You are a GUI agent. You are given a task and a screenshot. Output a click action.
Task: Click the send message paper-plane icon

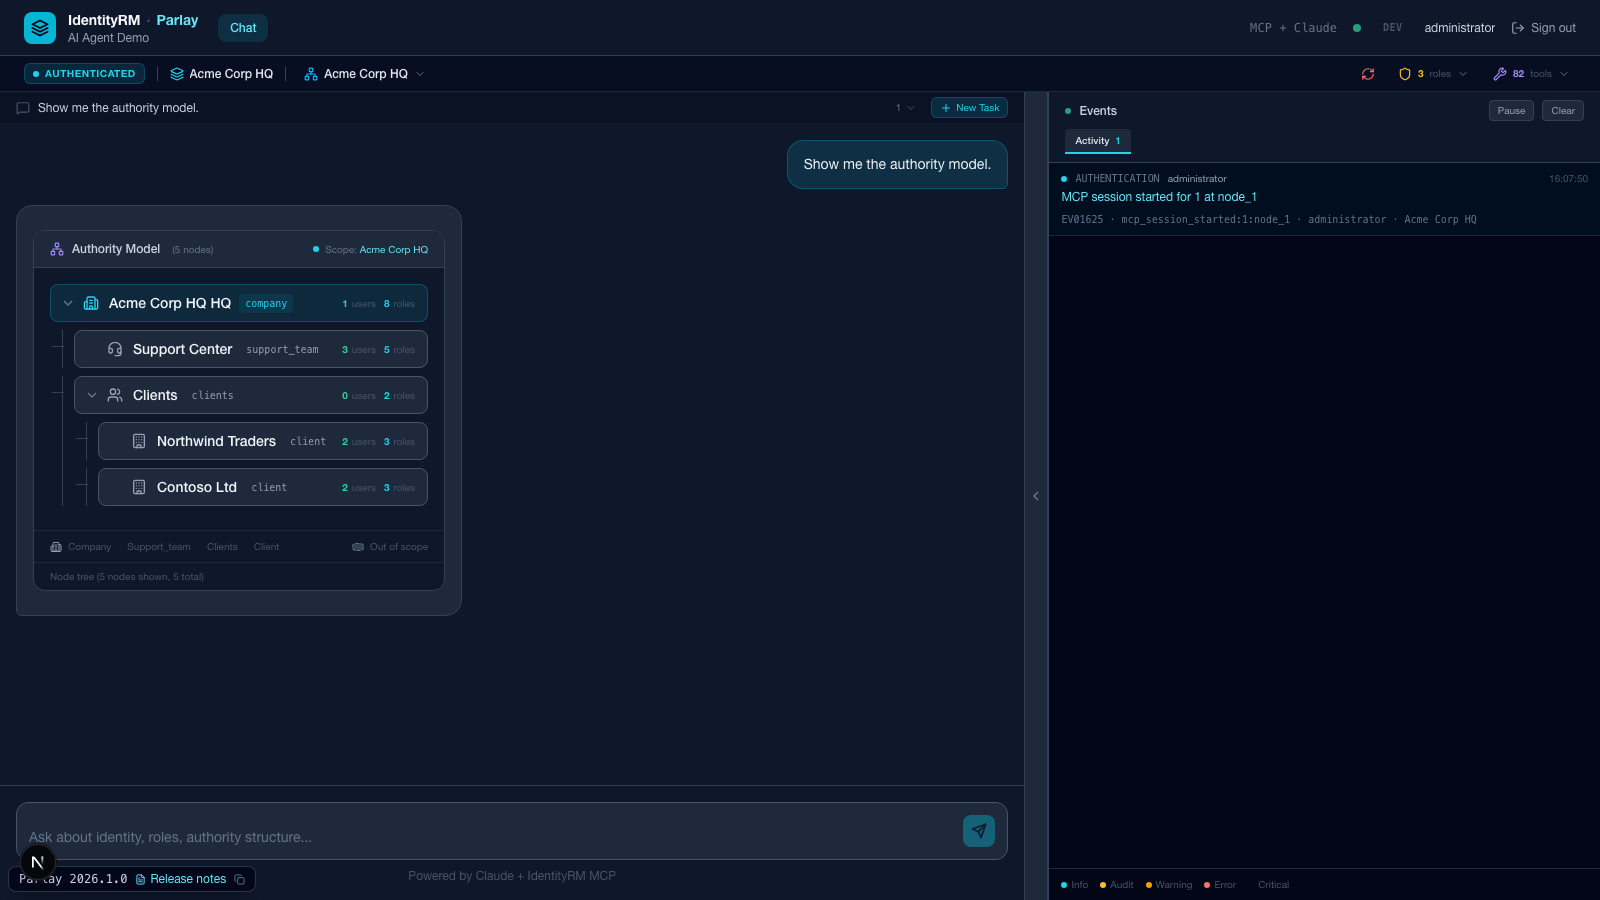click(x=979, y=831)
